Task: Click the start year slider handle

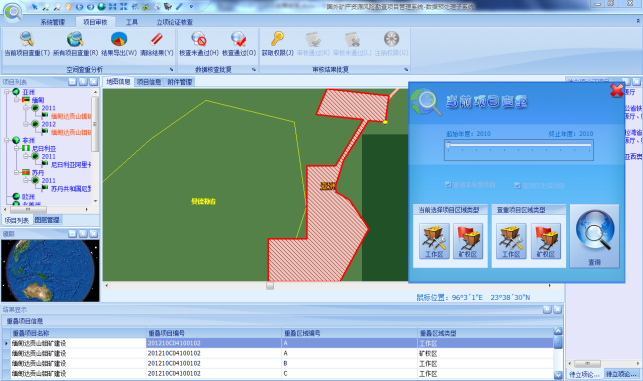Action: point(448,145)
